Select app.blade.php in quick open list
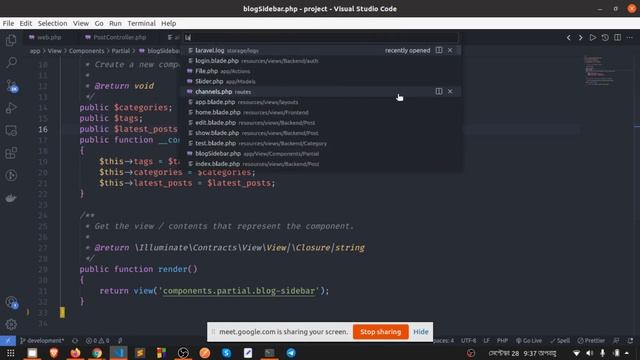Image resolution: width=640 pixels, height=360 pixels. coord(320,102)
